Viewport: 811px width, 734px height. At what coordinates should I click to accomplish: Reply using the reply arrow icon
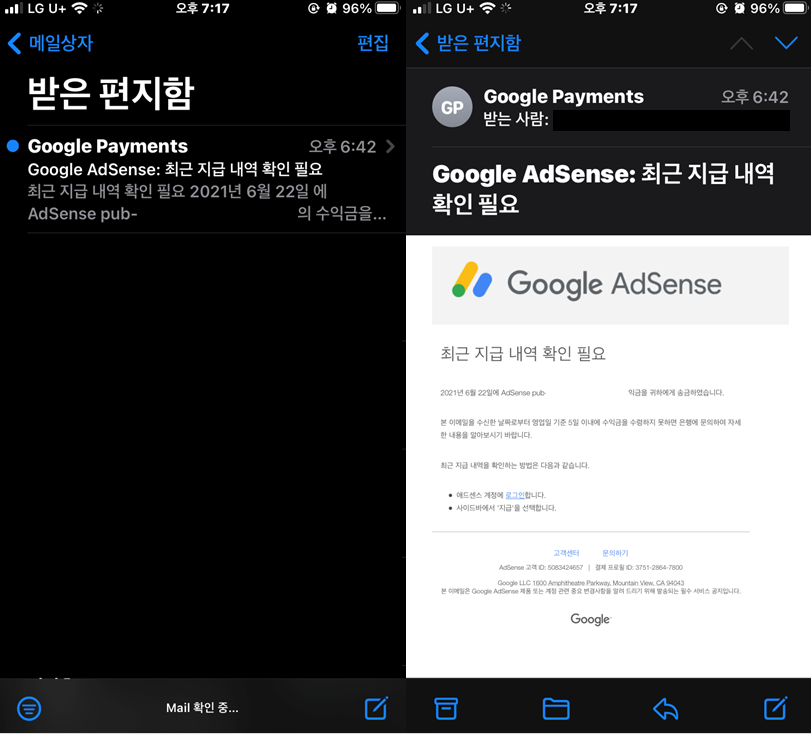[666, 708]
